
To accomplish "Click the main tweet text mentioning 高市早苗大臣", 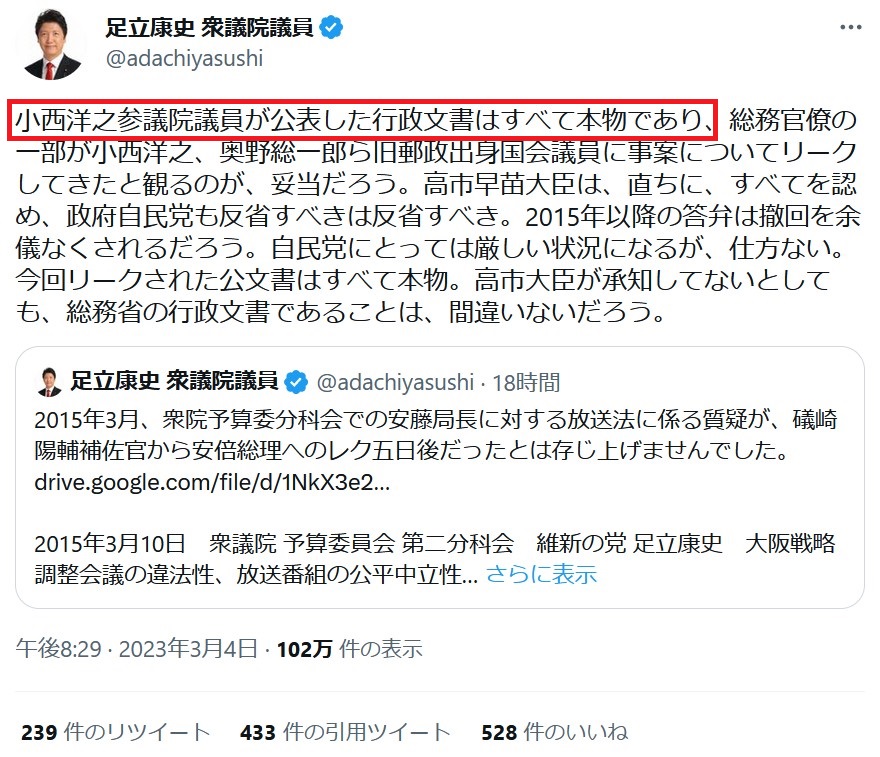I will (x=437, y=216).
